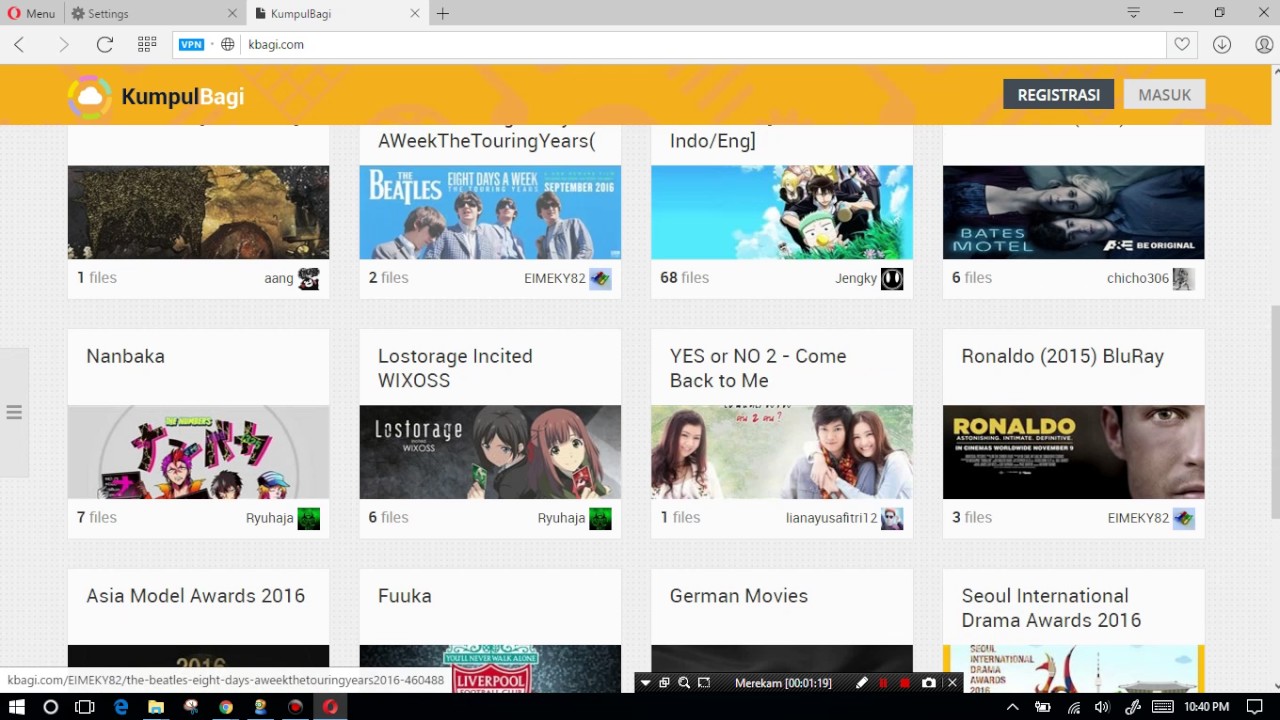This screenshot has height=720, width=1280.
Task: Launch Microsoft Edge from taskbar
Action: [121, 706]
